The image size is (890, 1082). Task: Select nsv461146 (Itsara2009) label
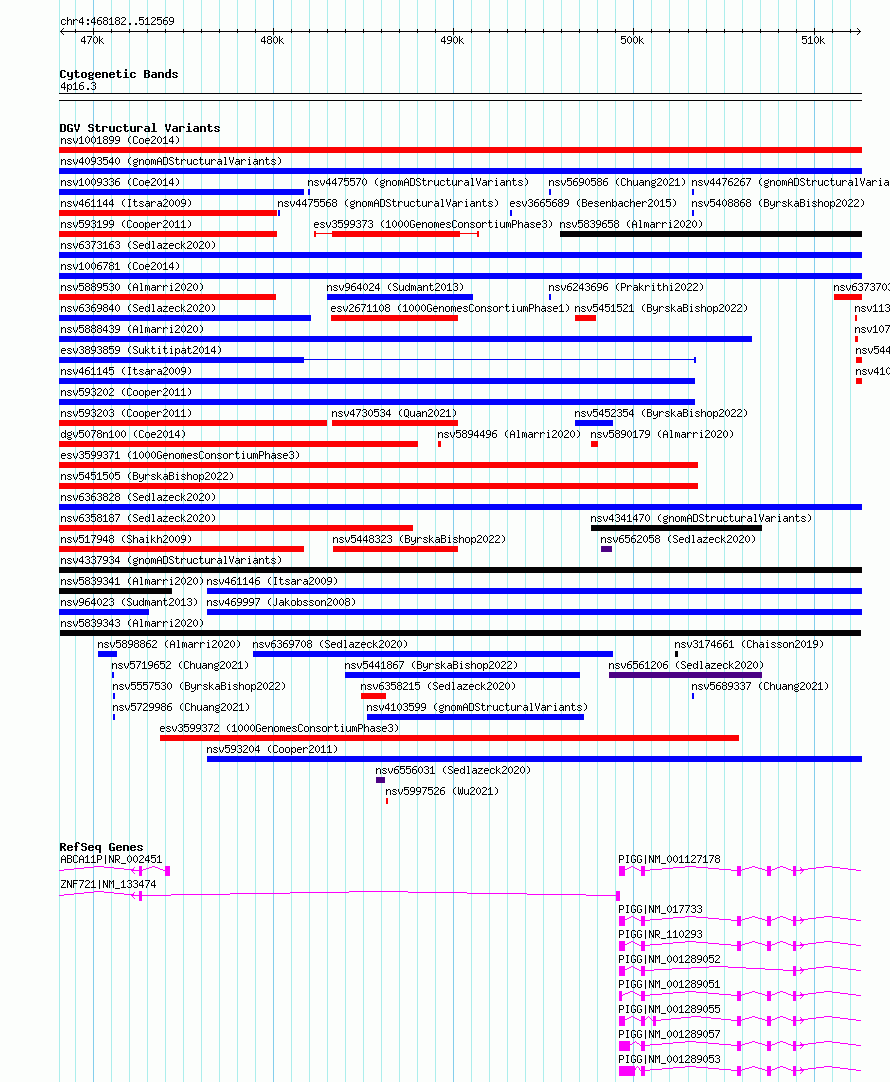(273, 582)
